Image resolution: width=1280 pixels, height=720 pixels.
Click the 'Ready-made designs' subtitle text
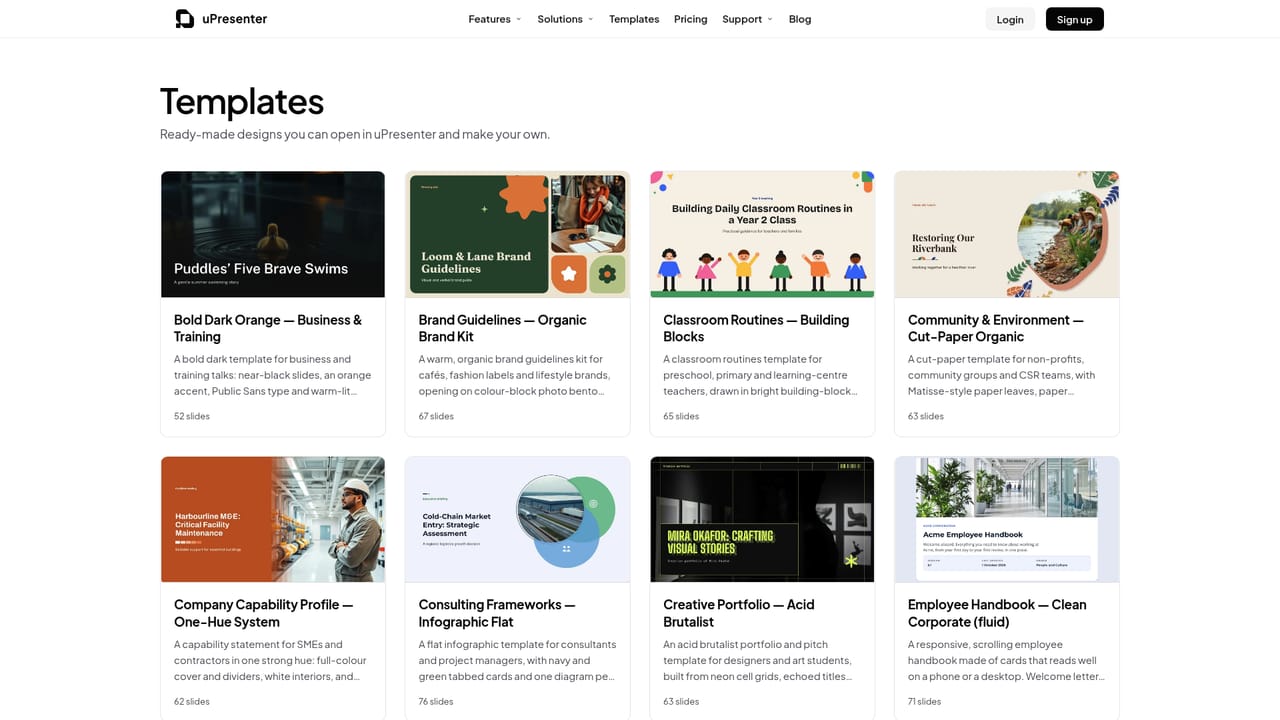355,134
